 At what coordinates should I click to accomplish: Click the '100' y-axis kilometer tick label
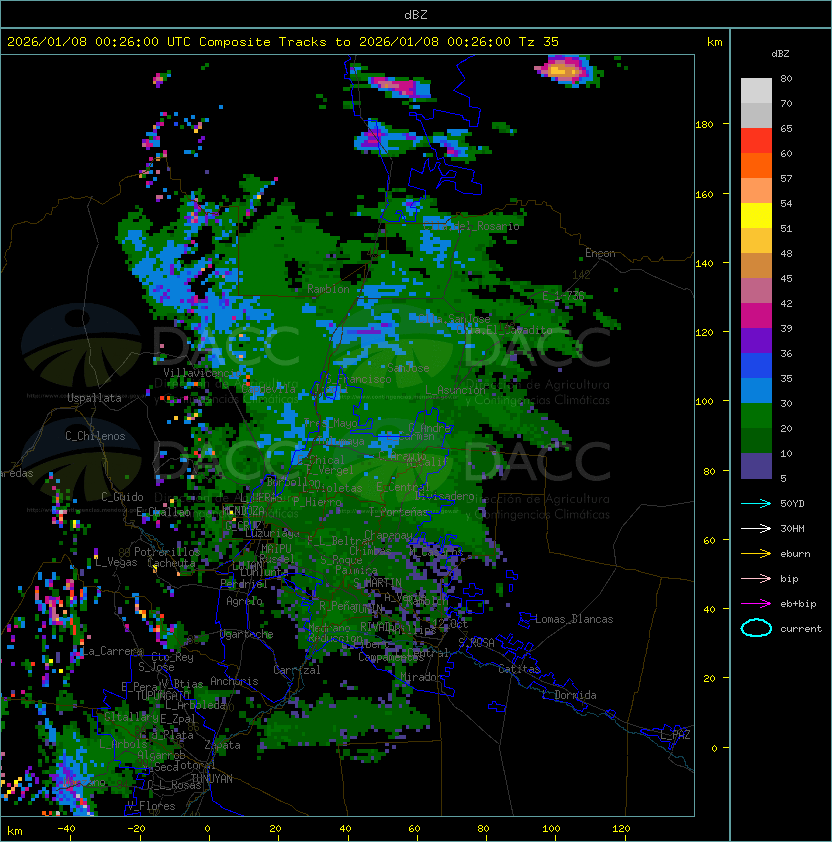[704, 401]
